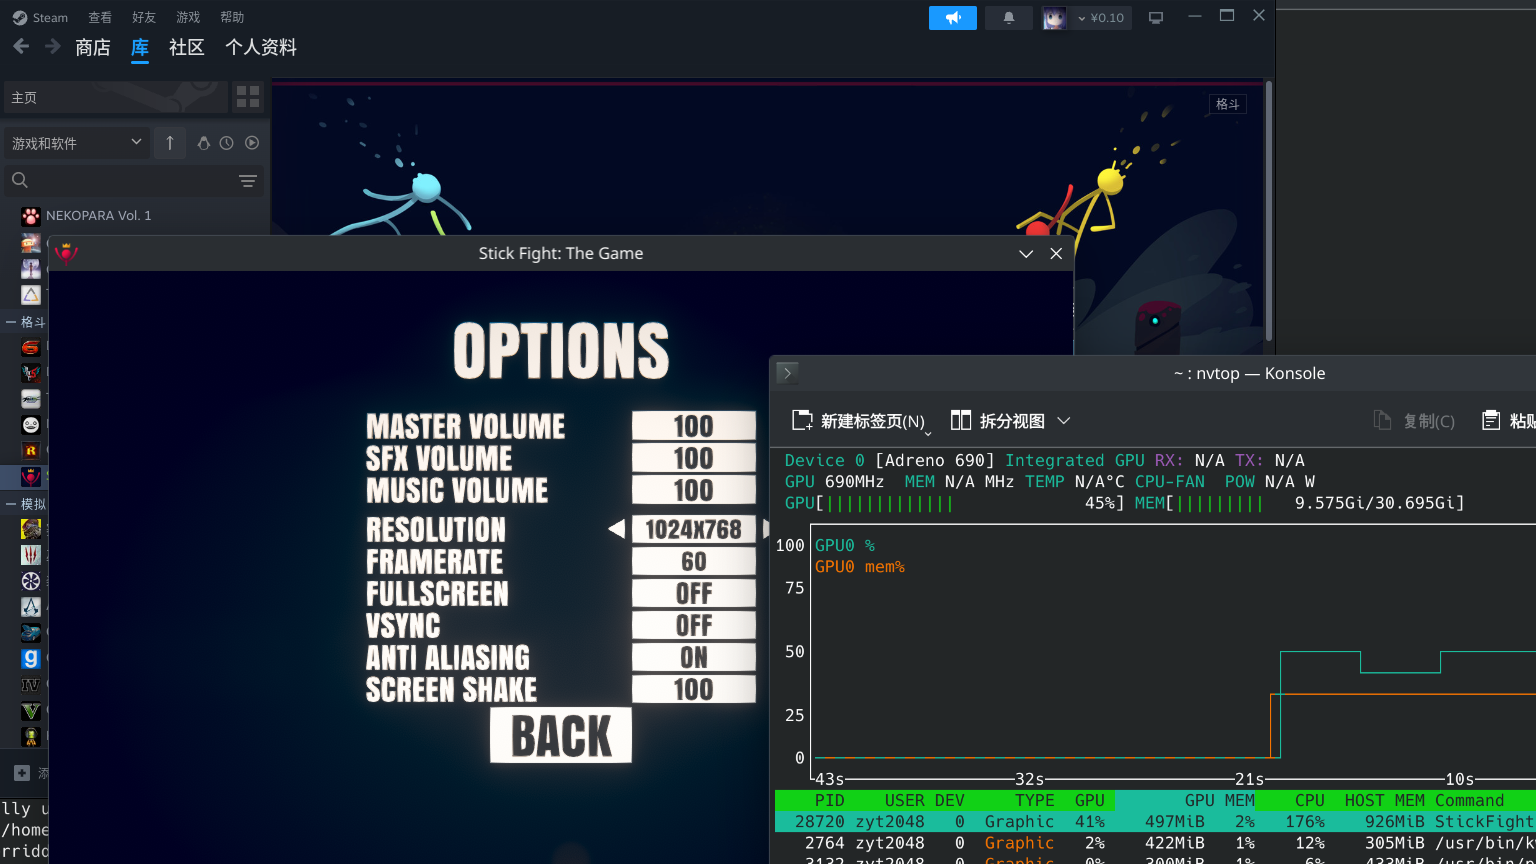Open the library advanced filter lines icon
1536x864 pixels.
(x=248, y=181)
